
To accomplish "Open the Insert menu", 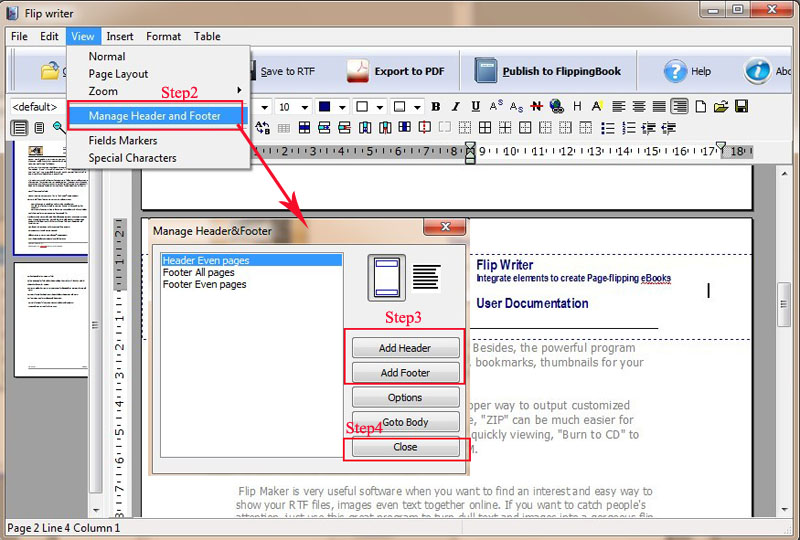I will [120, 36].
